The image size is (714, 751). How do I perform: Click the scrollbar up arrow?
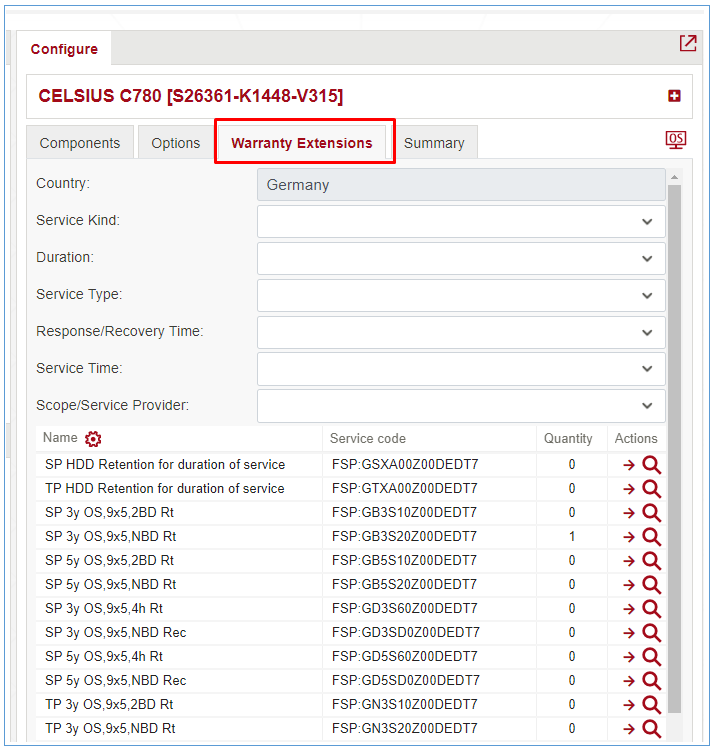674,177
